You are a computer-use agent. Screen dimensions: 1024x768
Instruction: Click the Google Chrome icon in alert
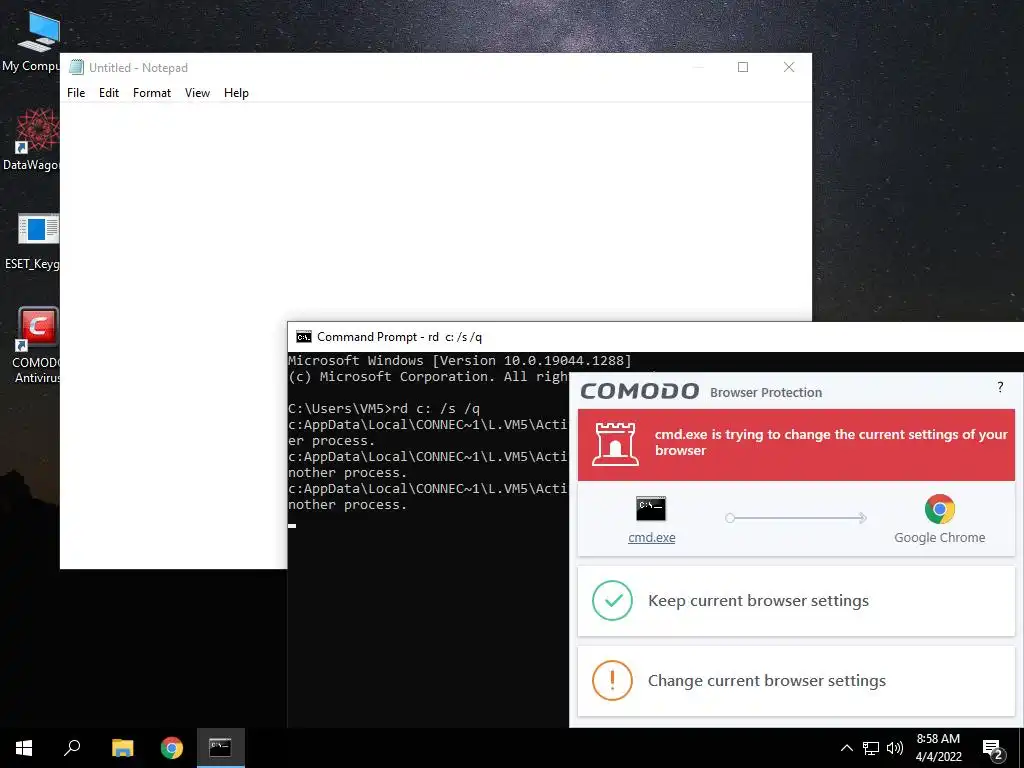coord(940,509)
